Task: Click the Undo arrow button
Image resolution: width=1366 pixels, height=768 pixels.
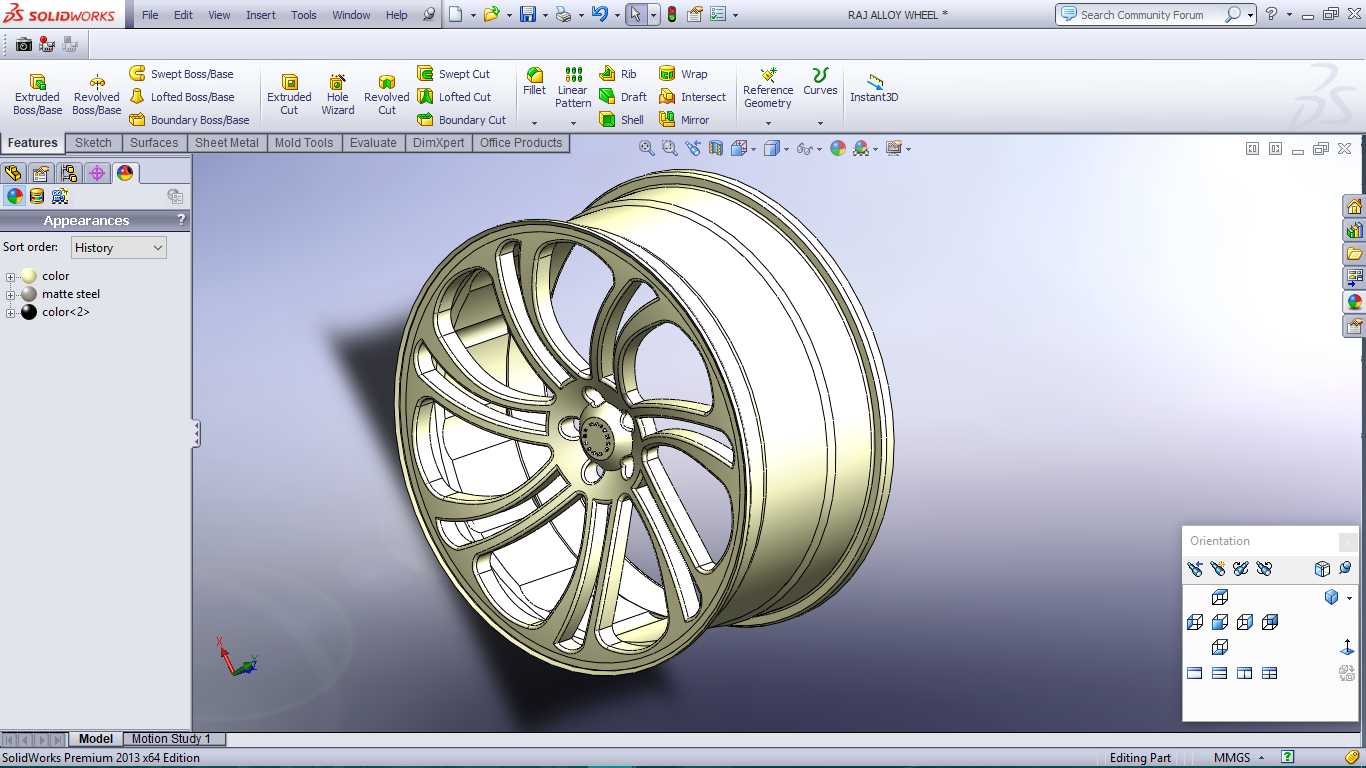Action: (x=599, y=15)
